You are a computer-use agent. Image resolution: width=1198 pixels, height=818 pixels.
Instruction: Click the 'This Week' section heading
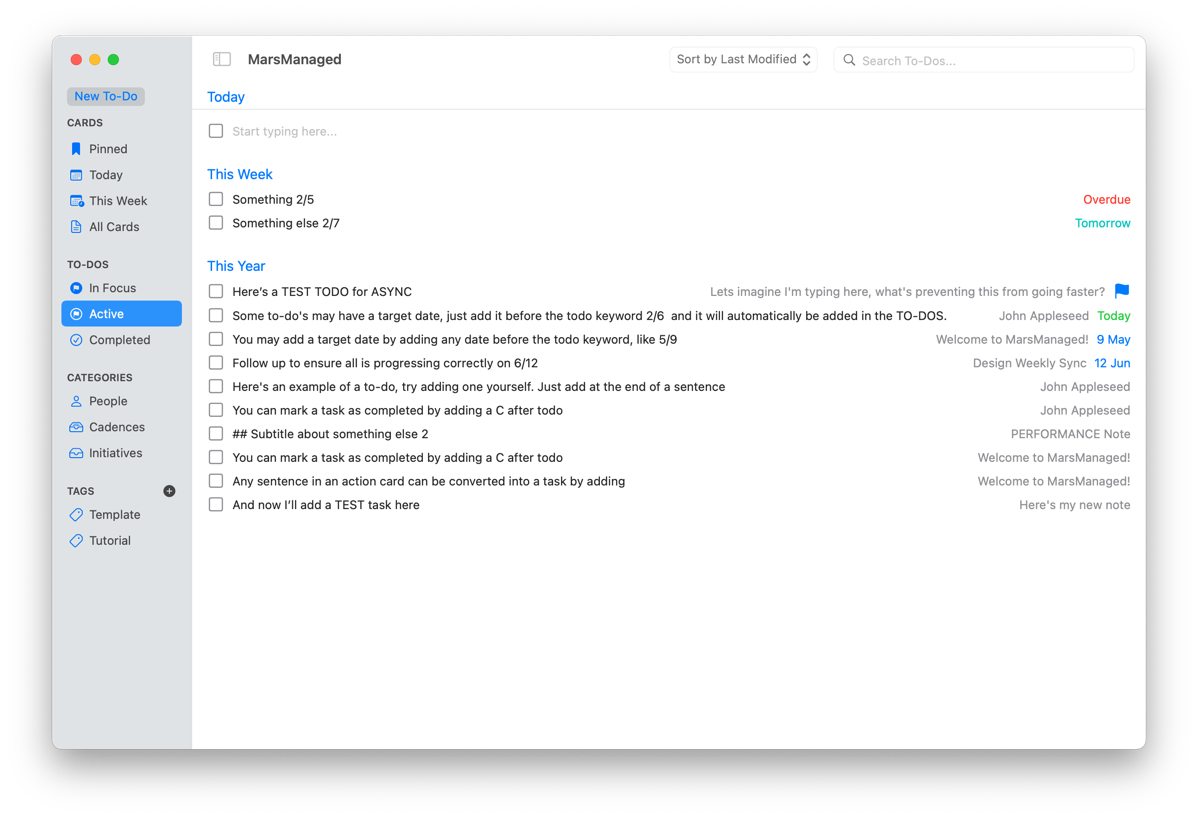click(240, 174)
